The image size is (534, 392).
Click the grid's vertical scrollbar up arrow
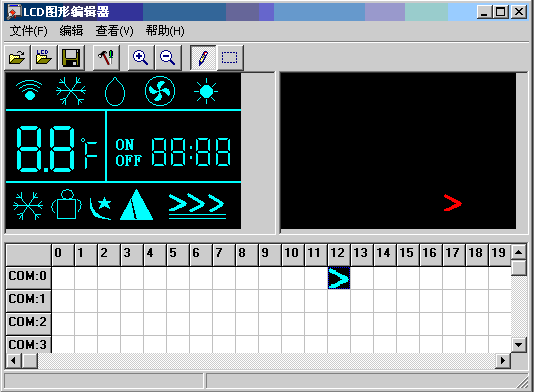519,252
